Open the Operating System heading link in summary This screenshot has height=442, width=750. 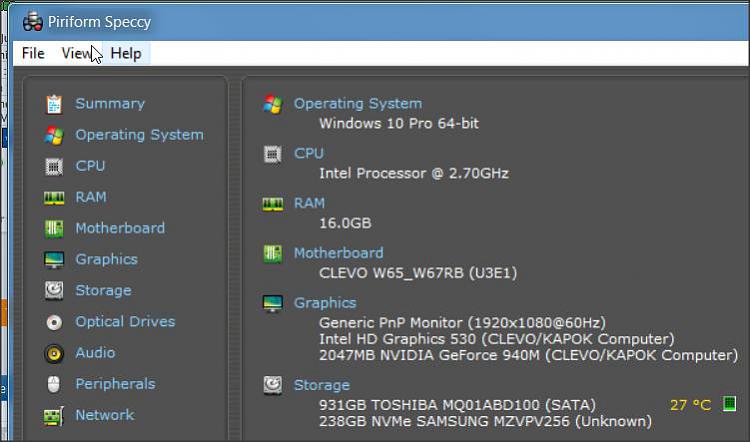pyautogui.click(x=358, y=103)
